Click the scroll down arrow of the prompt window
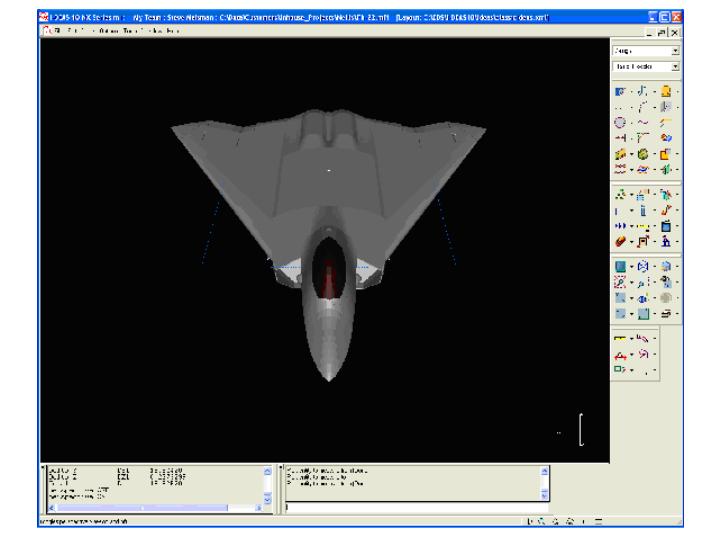Viewport: 720px width, 540px height. 544,495
